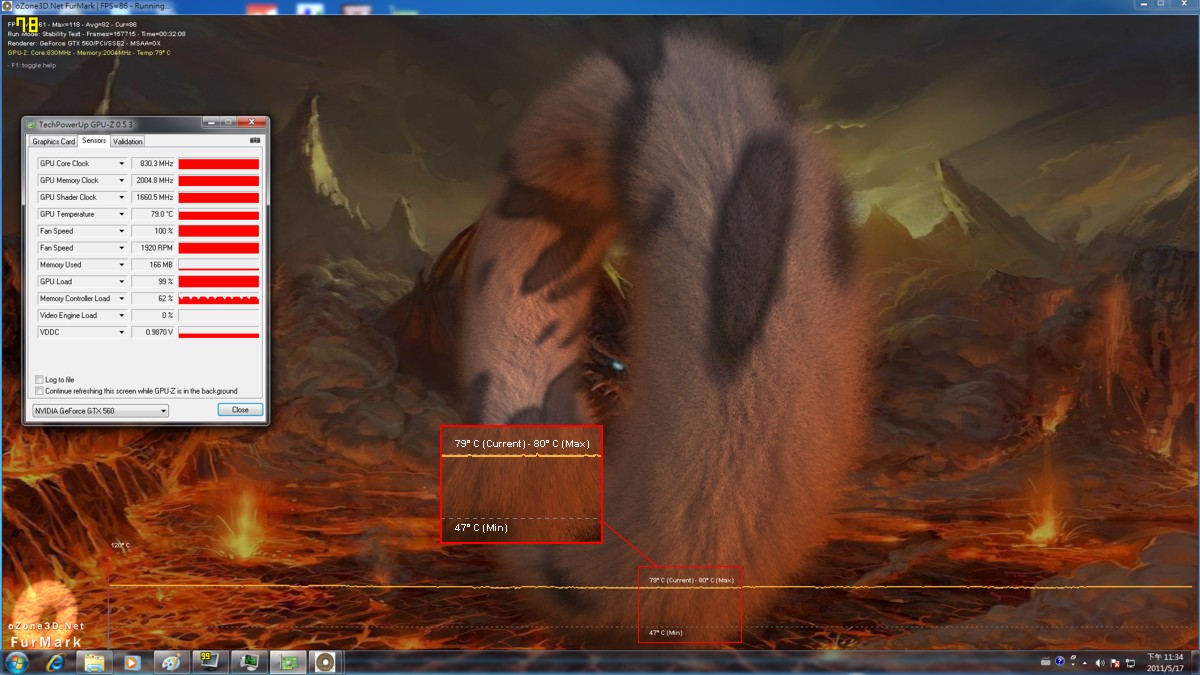Expand the Fan Speed dropdown reading 1920 RPM
Image resolution: width=1200 pixels, height=675 pixels.
pos(122,248)
